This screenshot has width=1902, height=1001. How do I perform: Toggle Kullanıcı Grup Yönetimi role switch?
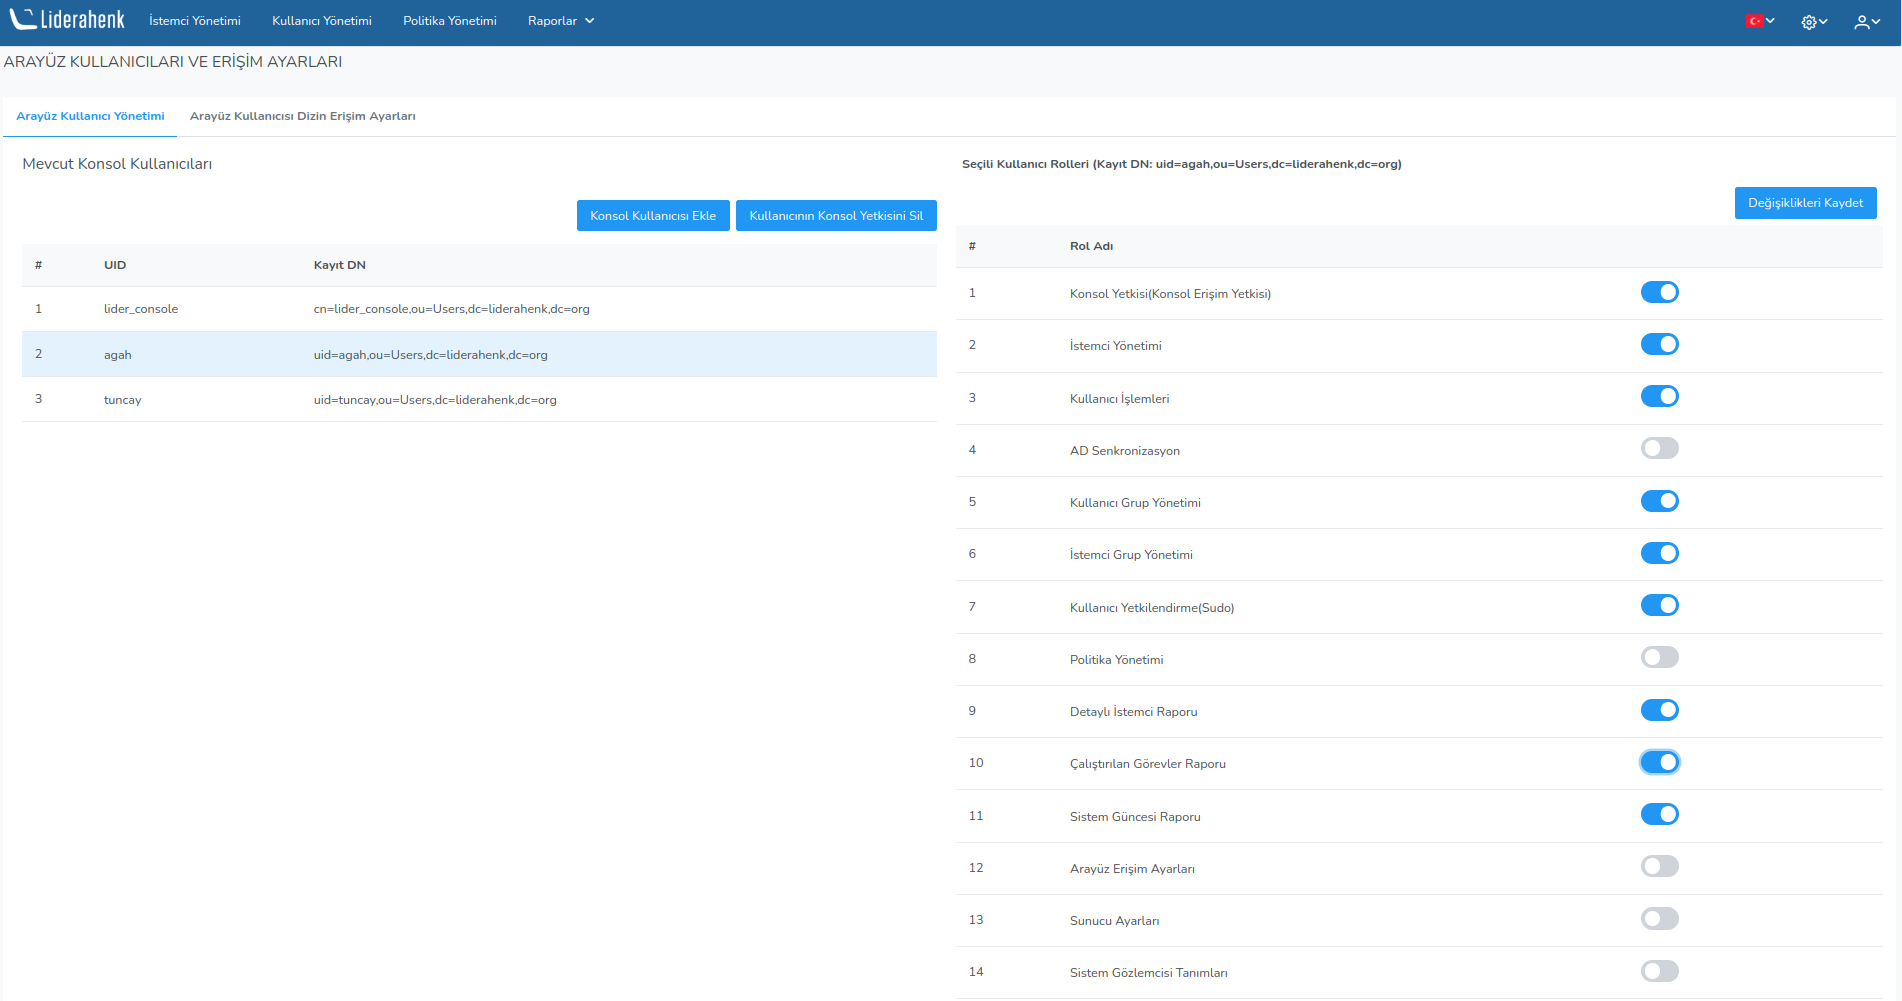point(1660,501)
